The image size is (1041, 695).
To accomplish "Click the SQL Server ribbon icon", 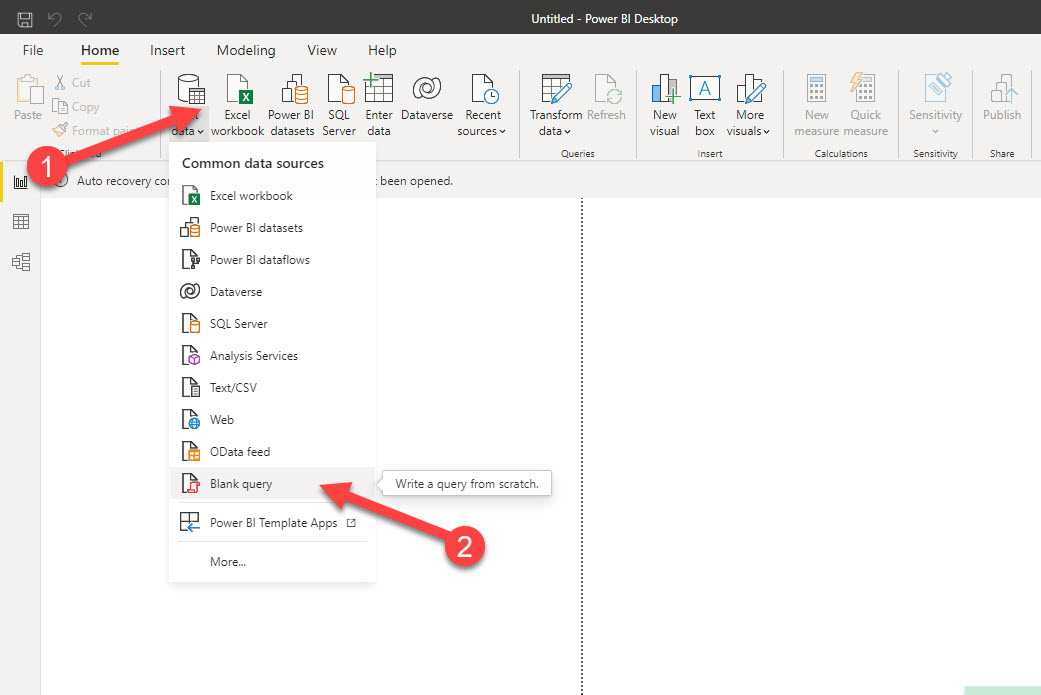I will (x=340, y=89).
